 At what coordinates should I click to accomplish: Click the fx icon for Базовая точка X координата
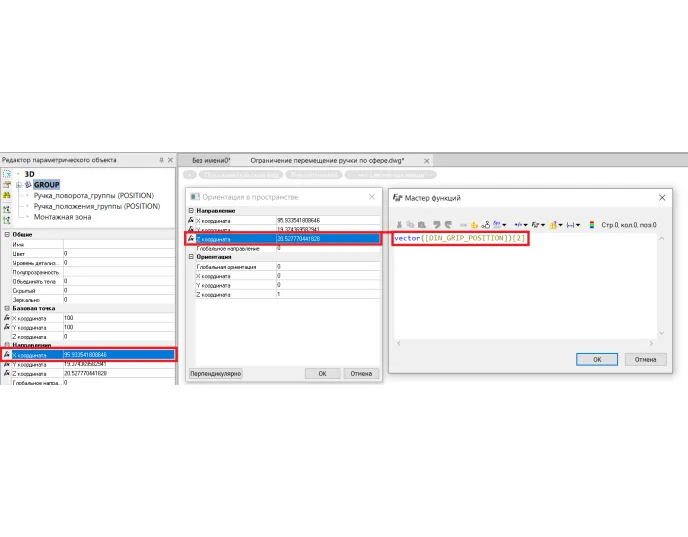pos(7,318)
